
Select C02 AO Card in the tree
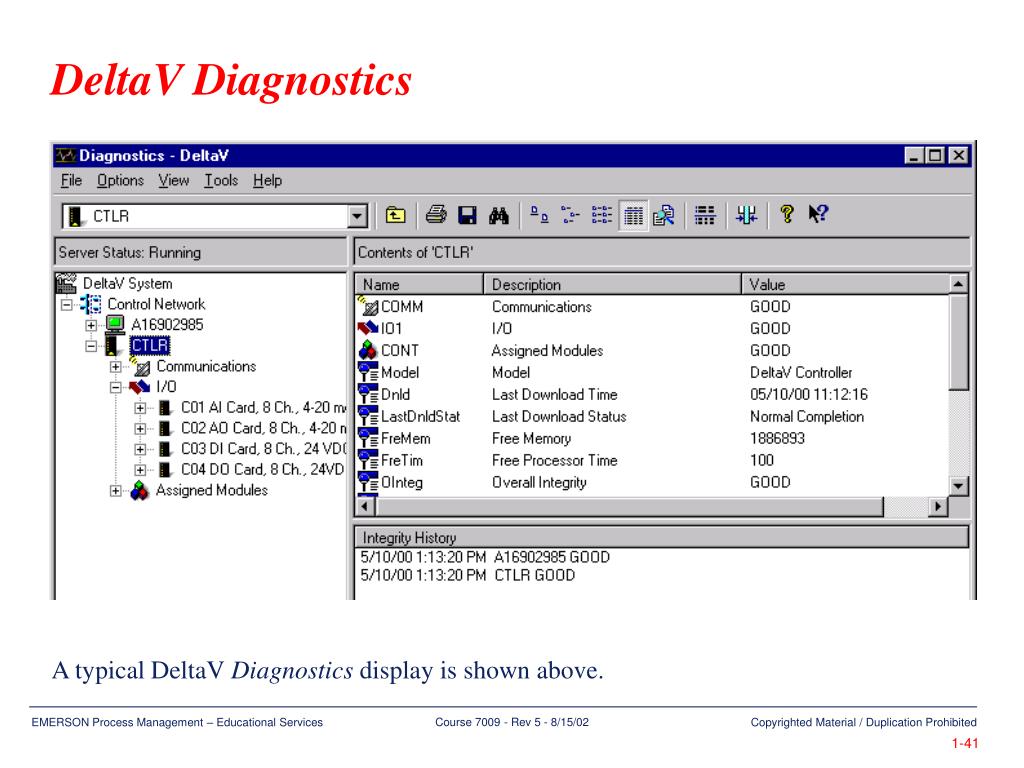(263, 428)
